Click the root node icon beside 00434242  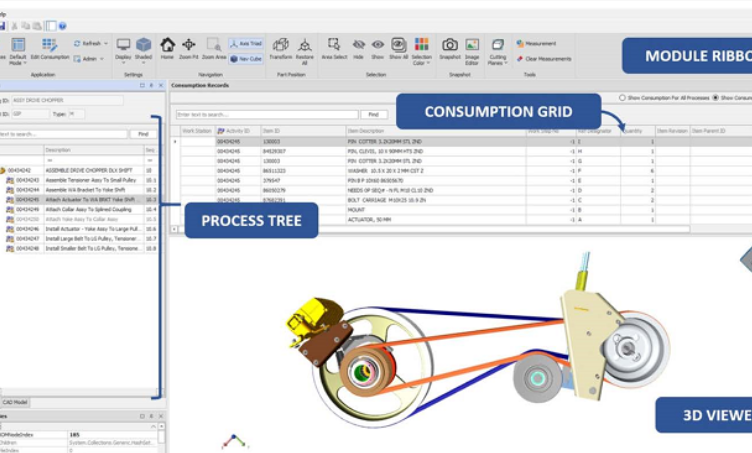coord(2,171)
